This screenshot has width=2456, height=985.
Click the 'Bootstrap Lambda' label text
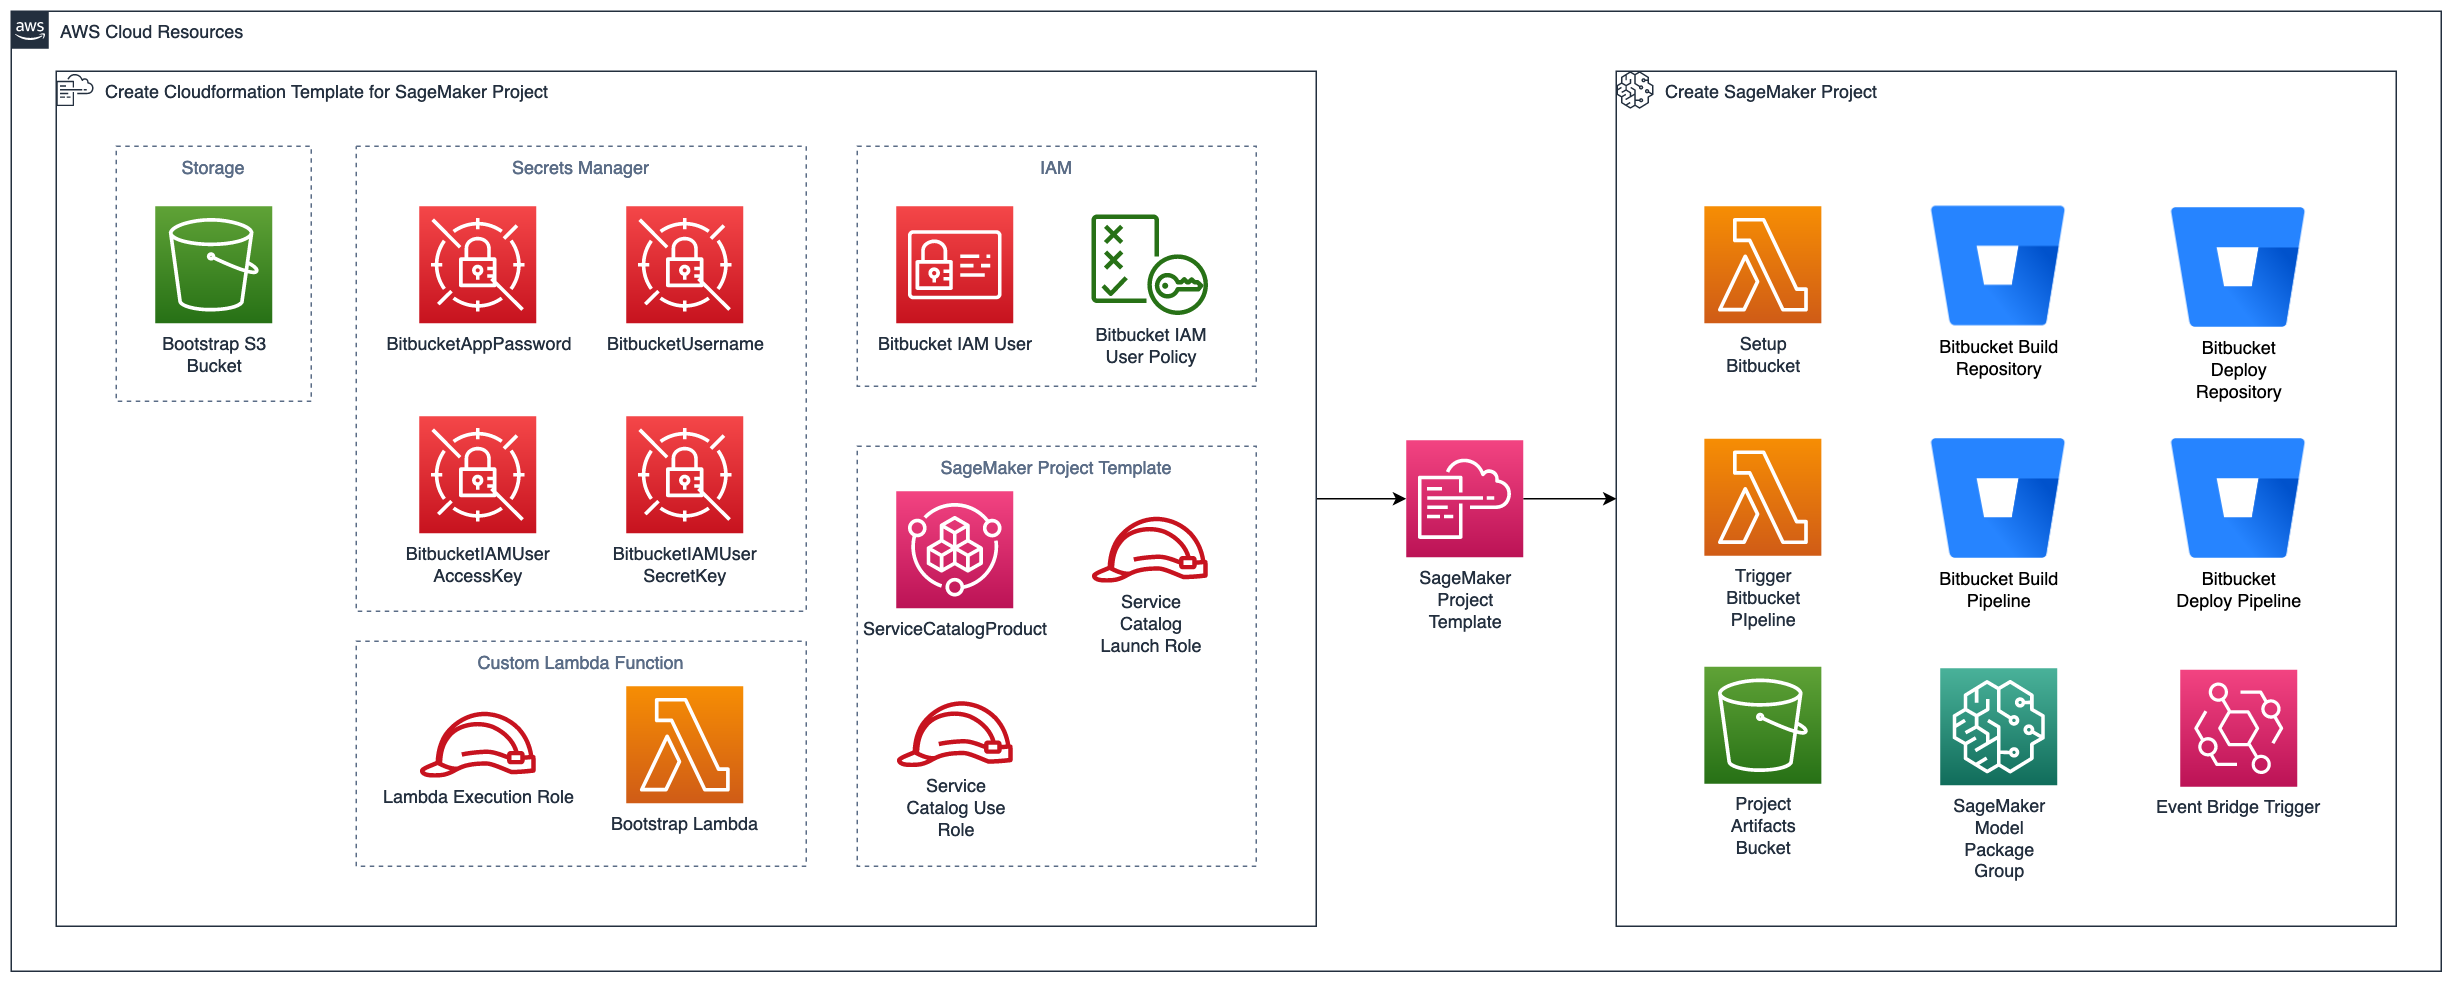pyautogui.click(x=684, y=824)
